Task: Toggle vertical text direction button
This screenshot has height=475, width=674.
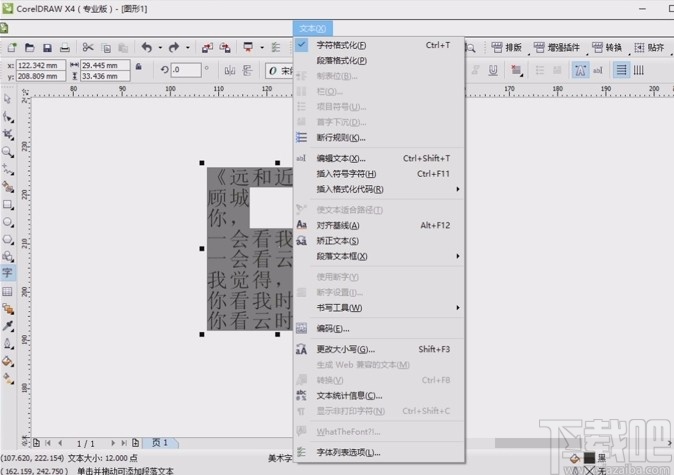Action: 639,70
